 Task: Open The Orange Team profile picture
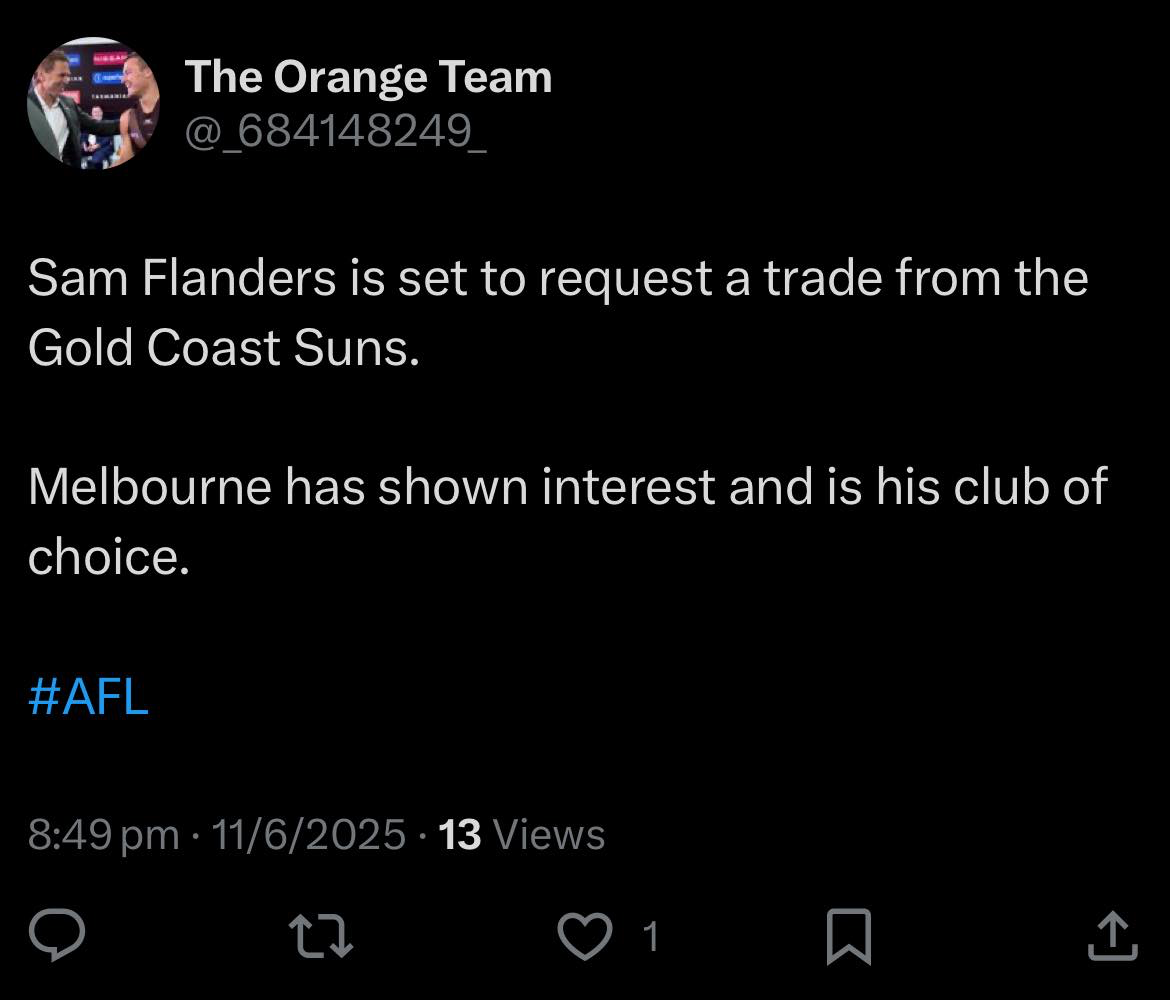tap(93, 103)
